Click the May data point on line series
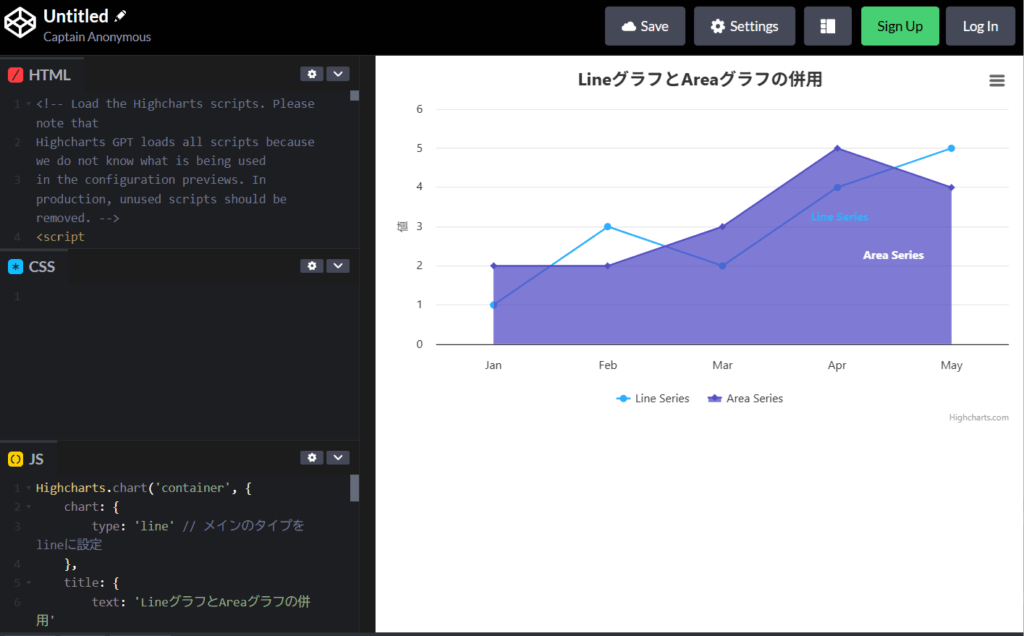Image resolution: width=1024 pixels, height=636 pixels. (951, 148)
